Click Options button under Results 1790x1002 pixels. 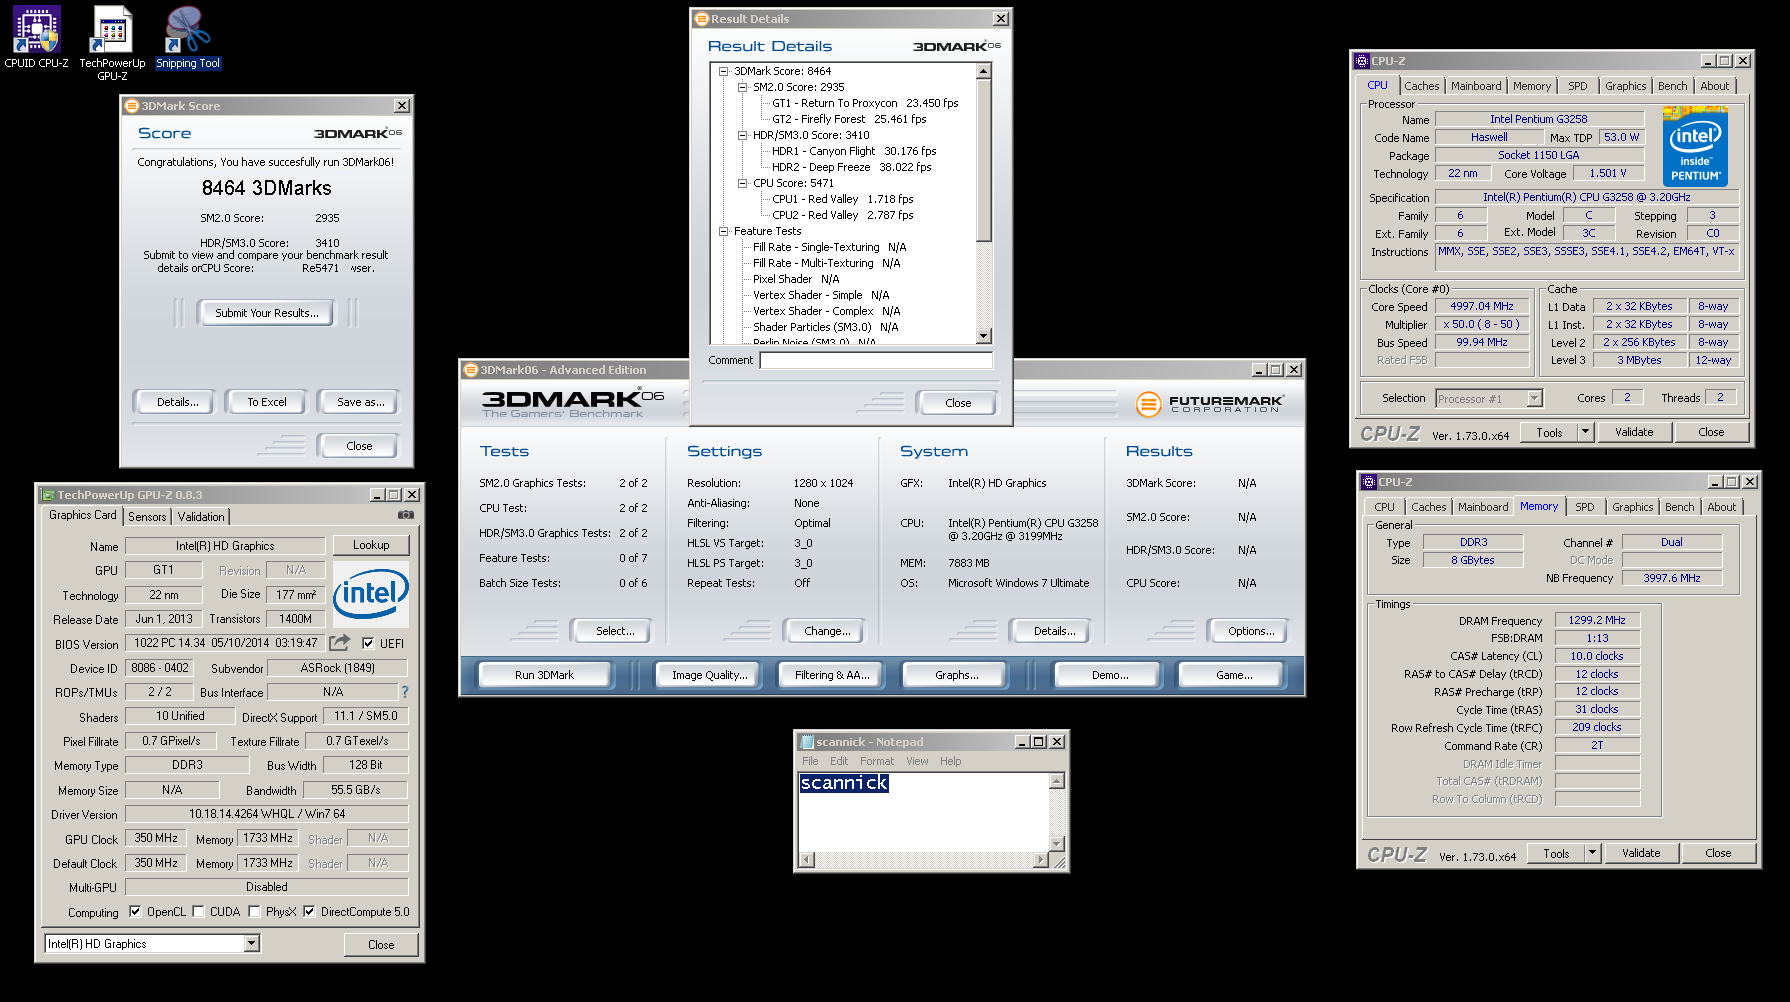(x=1251, y=631)
